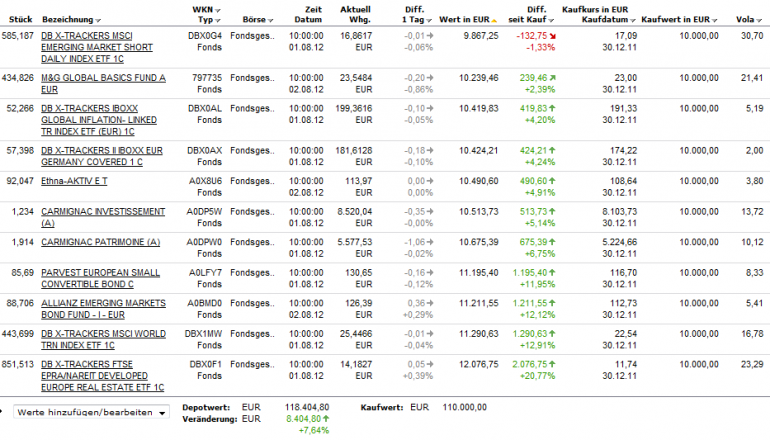
Task: Click the green up arrow next to 419,83
Action: coord(552,108)
